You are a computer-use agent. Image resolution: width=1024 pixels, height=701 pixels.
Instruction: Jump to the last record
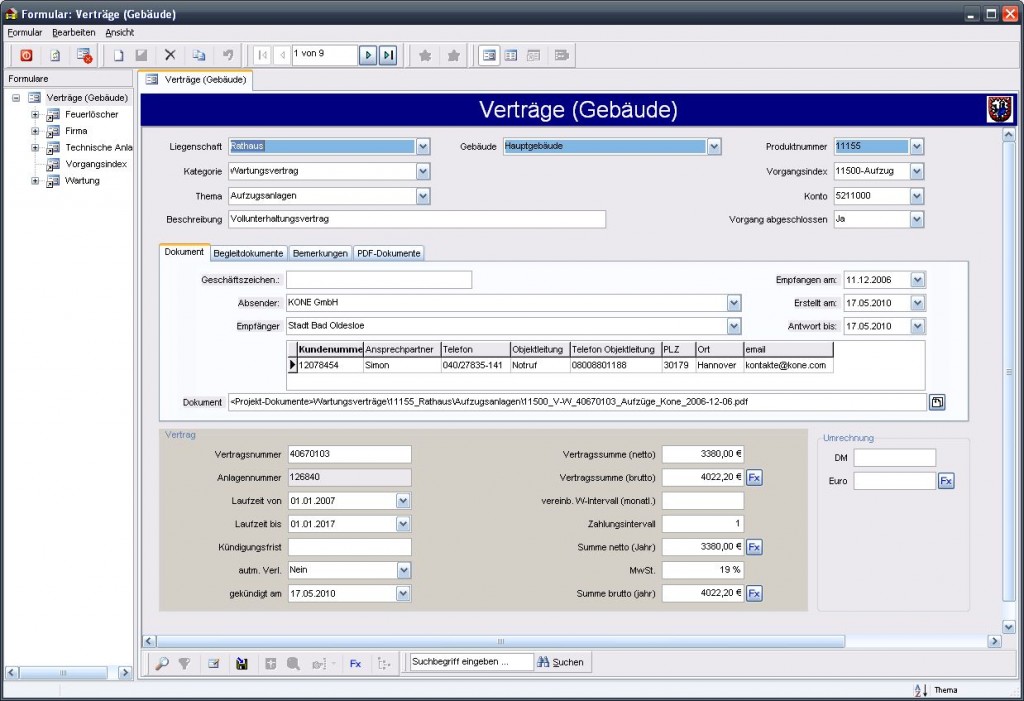coord(388,56)
